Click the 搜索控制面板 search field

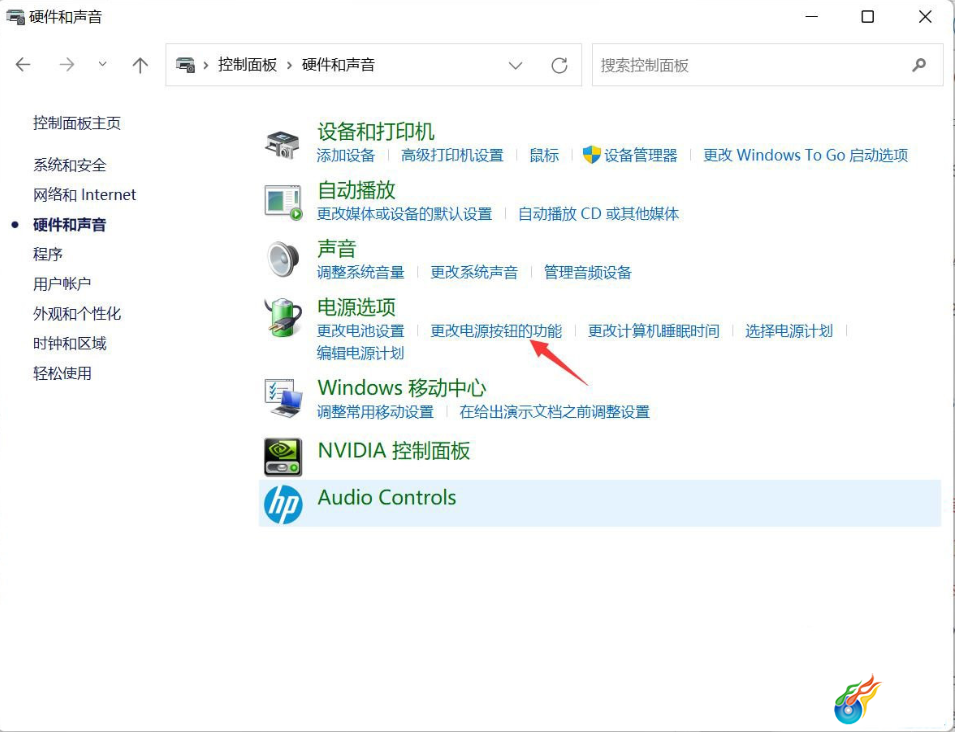click(767, 65)
